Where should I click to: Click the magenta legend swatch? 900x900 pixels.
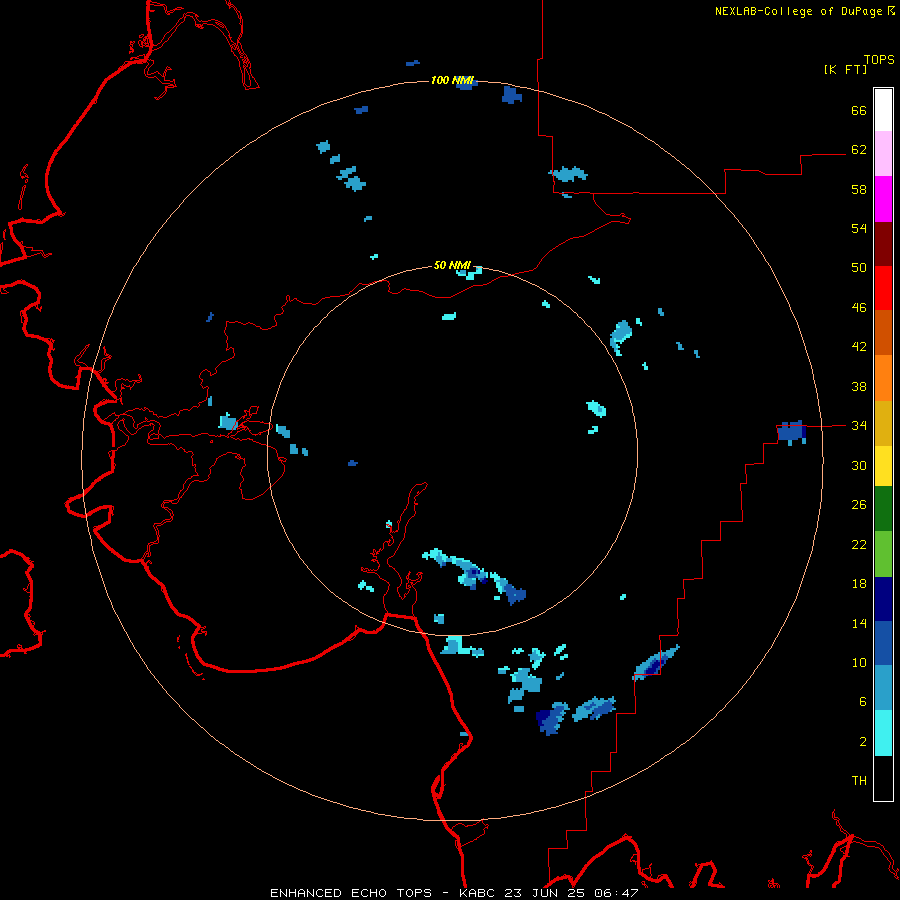[883, 199]
